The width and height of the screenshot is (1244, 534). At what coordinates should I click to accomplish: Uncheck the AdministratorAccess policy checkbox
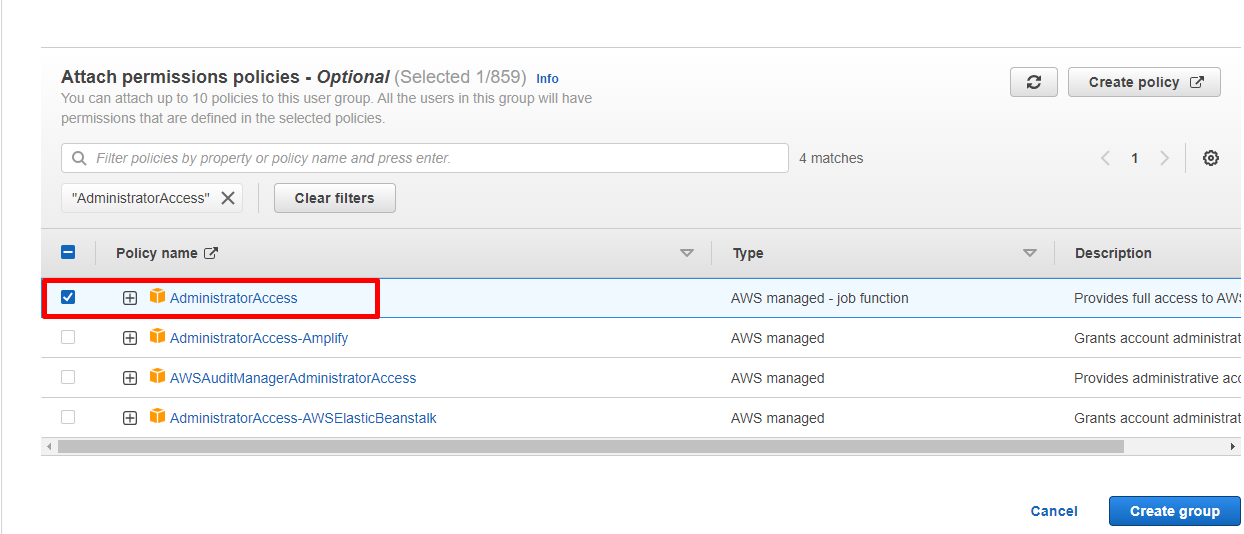click(x=68, y=297)
